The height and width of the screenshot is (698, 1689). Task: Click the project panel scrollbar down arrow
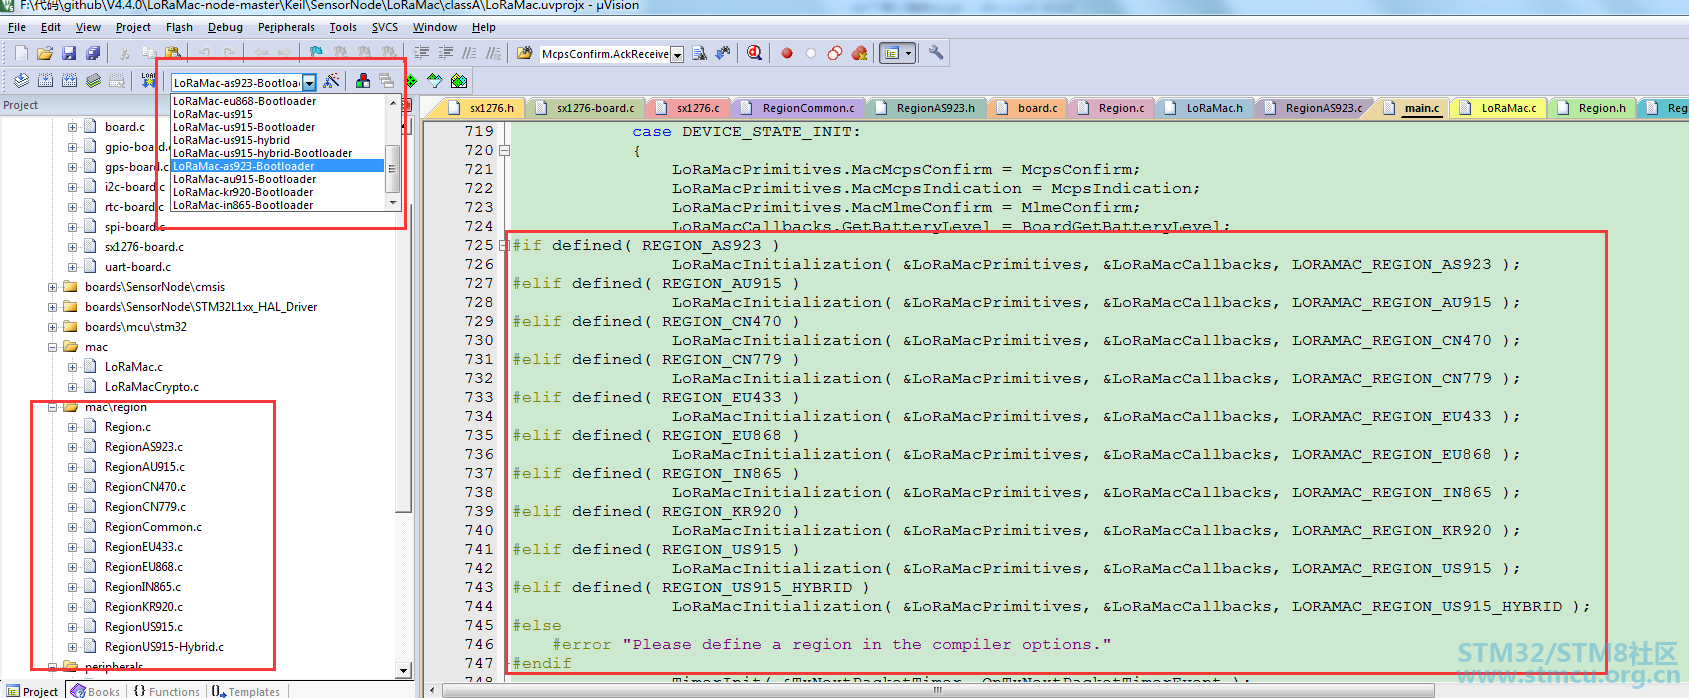pos(403,671)
